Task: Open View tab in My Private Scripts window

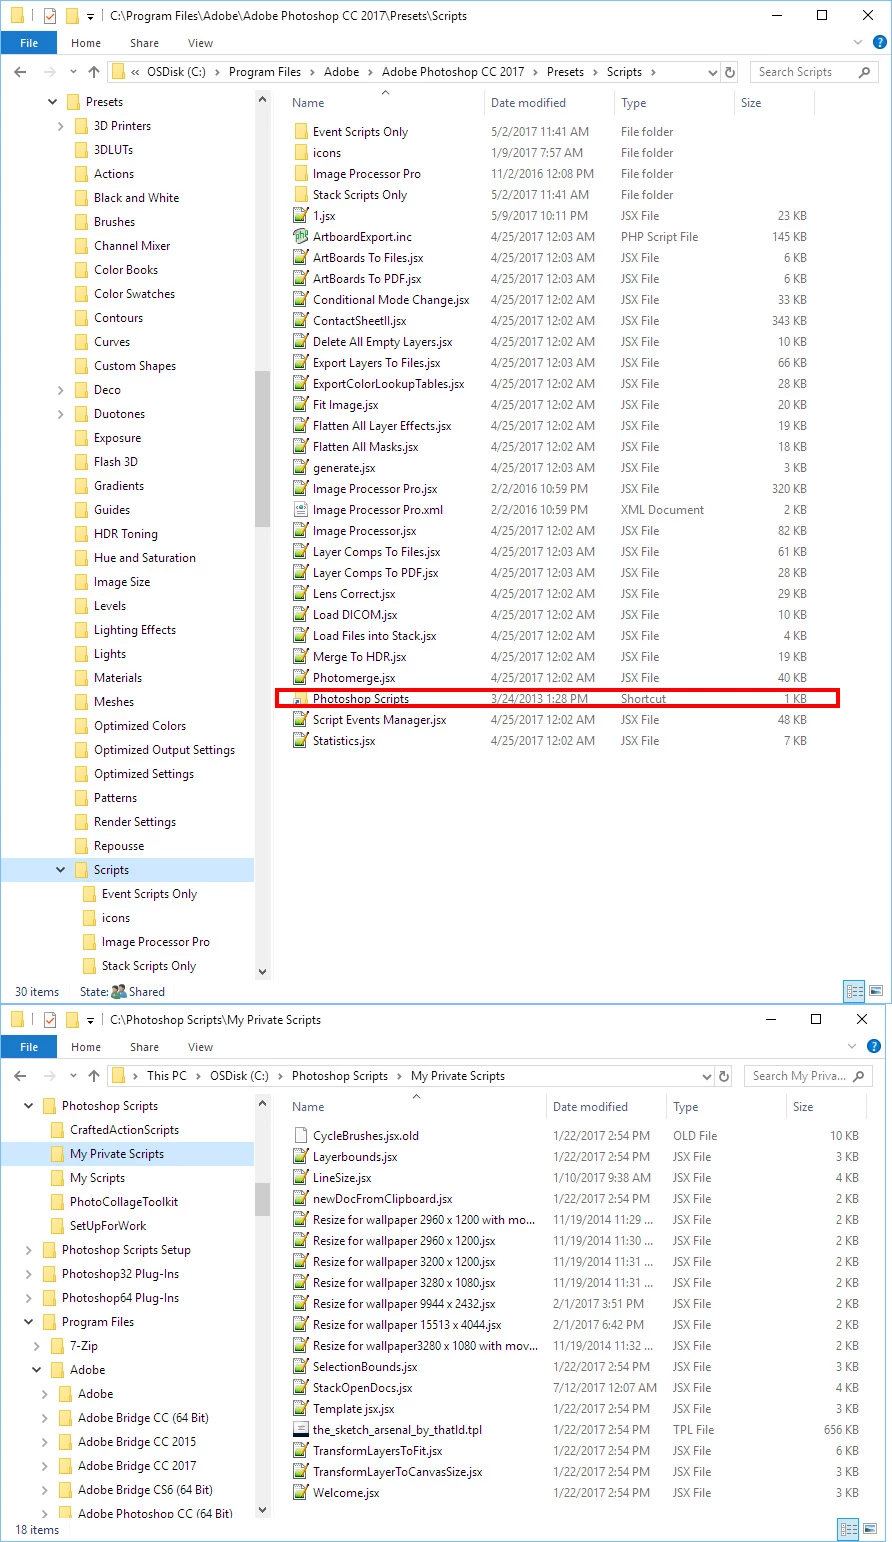Action: point(200,1047)
